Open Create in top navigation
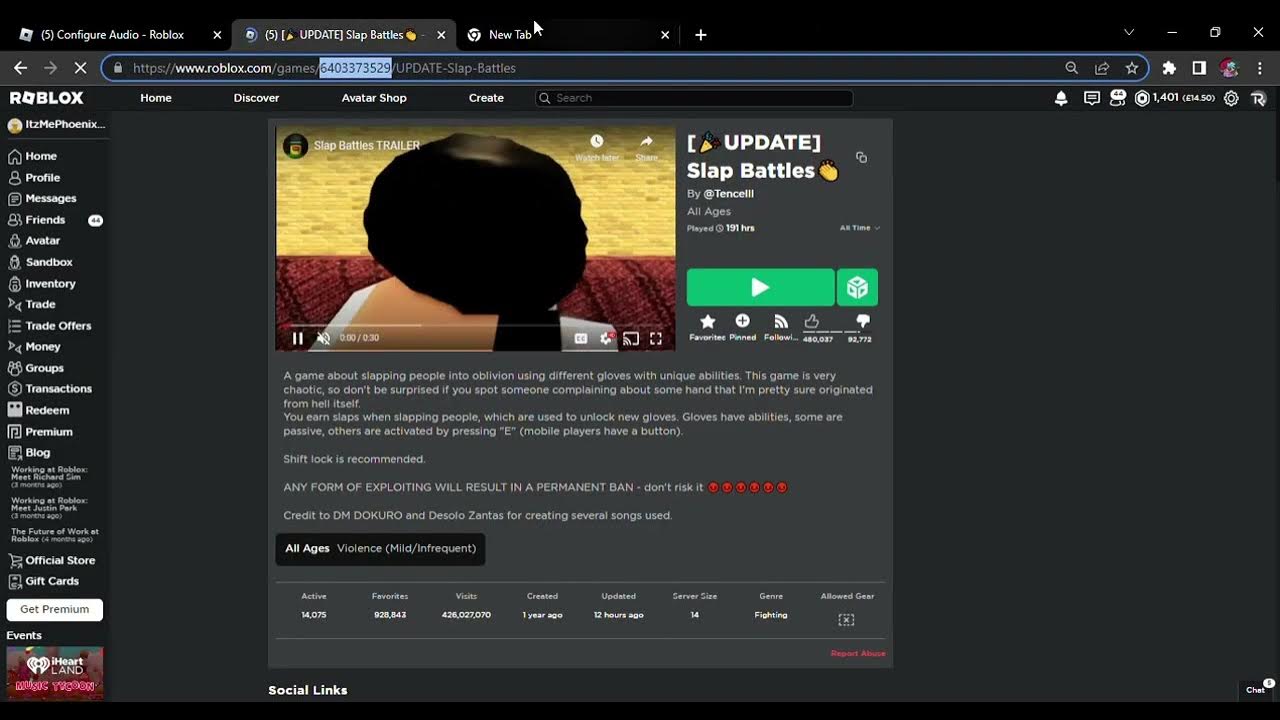The width and height of the screenshot is (1280, 720). (x=486, y=98)
